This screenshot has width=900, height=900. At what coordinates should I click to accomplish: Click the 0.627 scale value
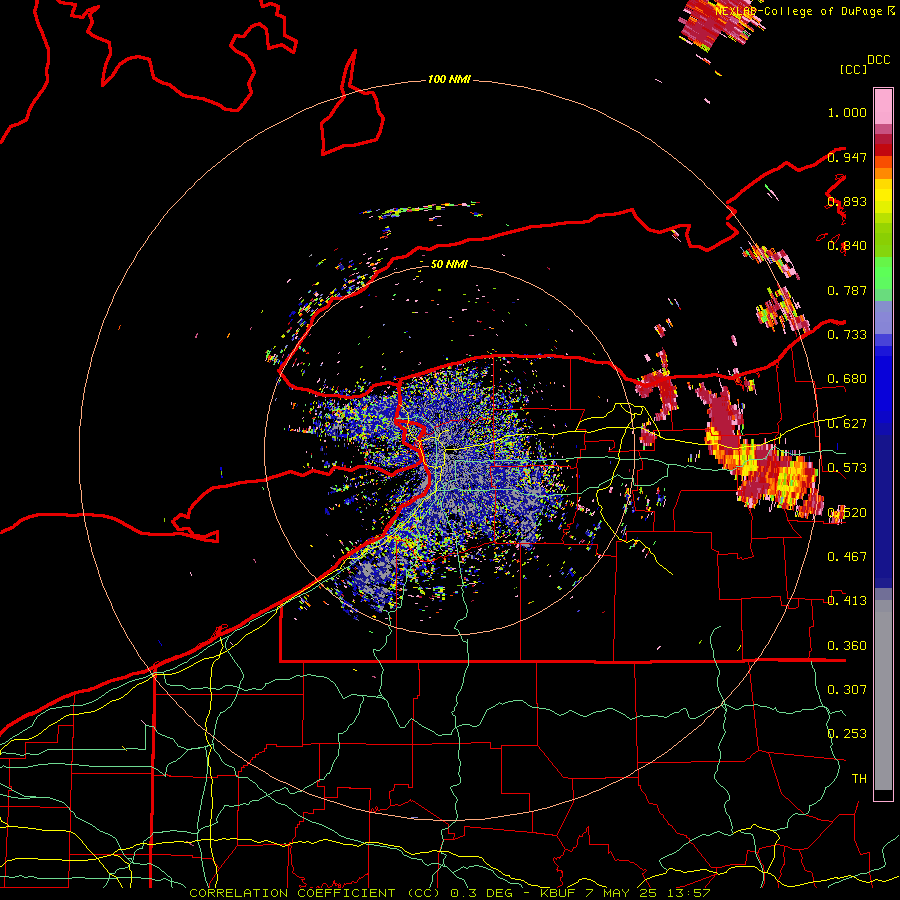coord(847,424)
